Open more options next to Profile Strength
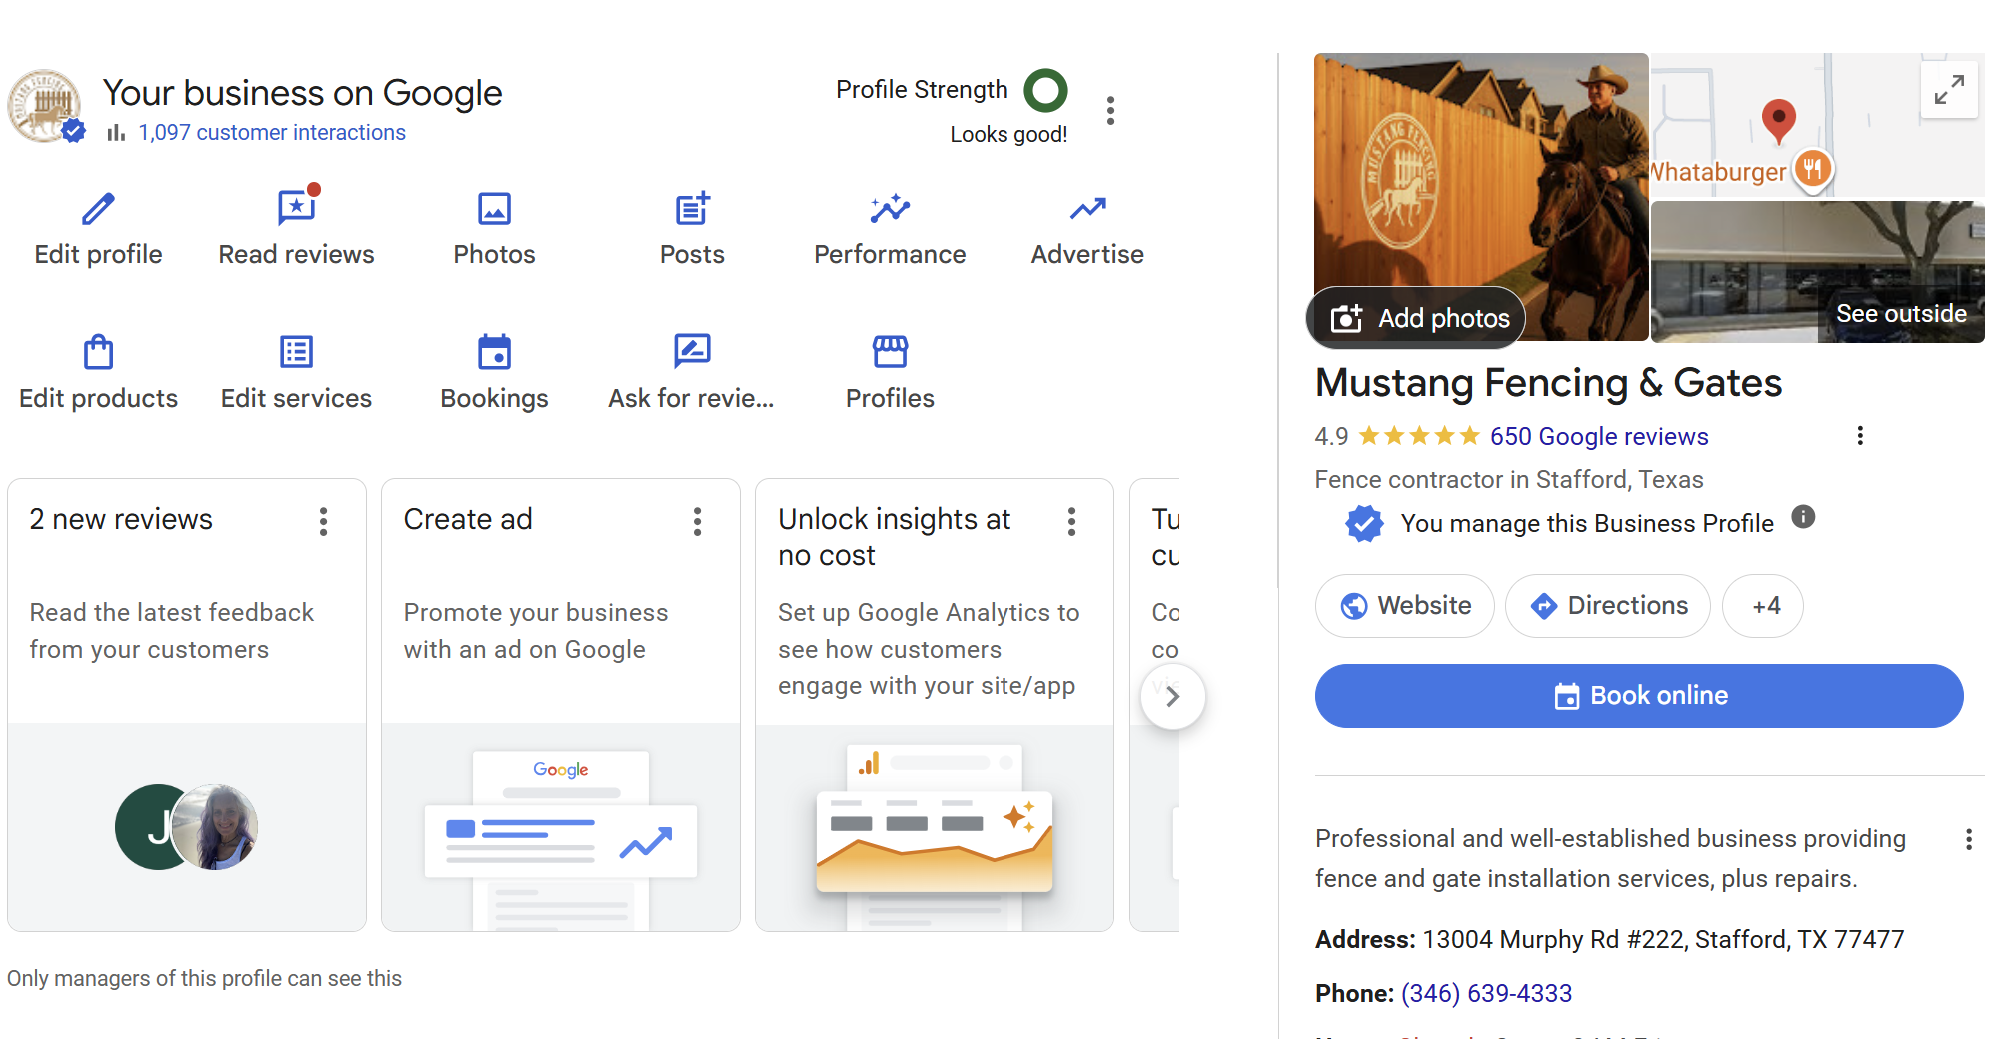The height and width of the screenshot is (1039, 2016). (1110, 110)
